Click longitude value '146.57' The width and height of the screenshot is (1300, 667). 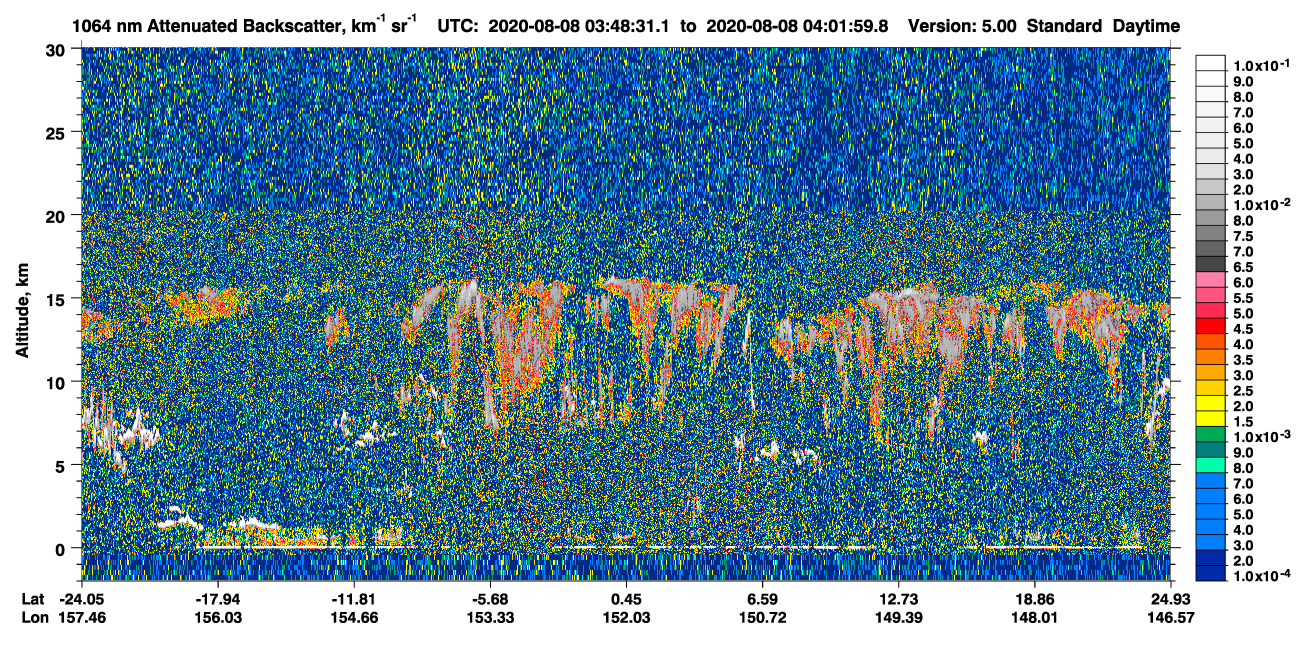coord(1171,618)
